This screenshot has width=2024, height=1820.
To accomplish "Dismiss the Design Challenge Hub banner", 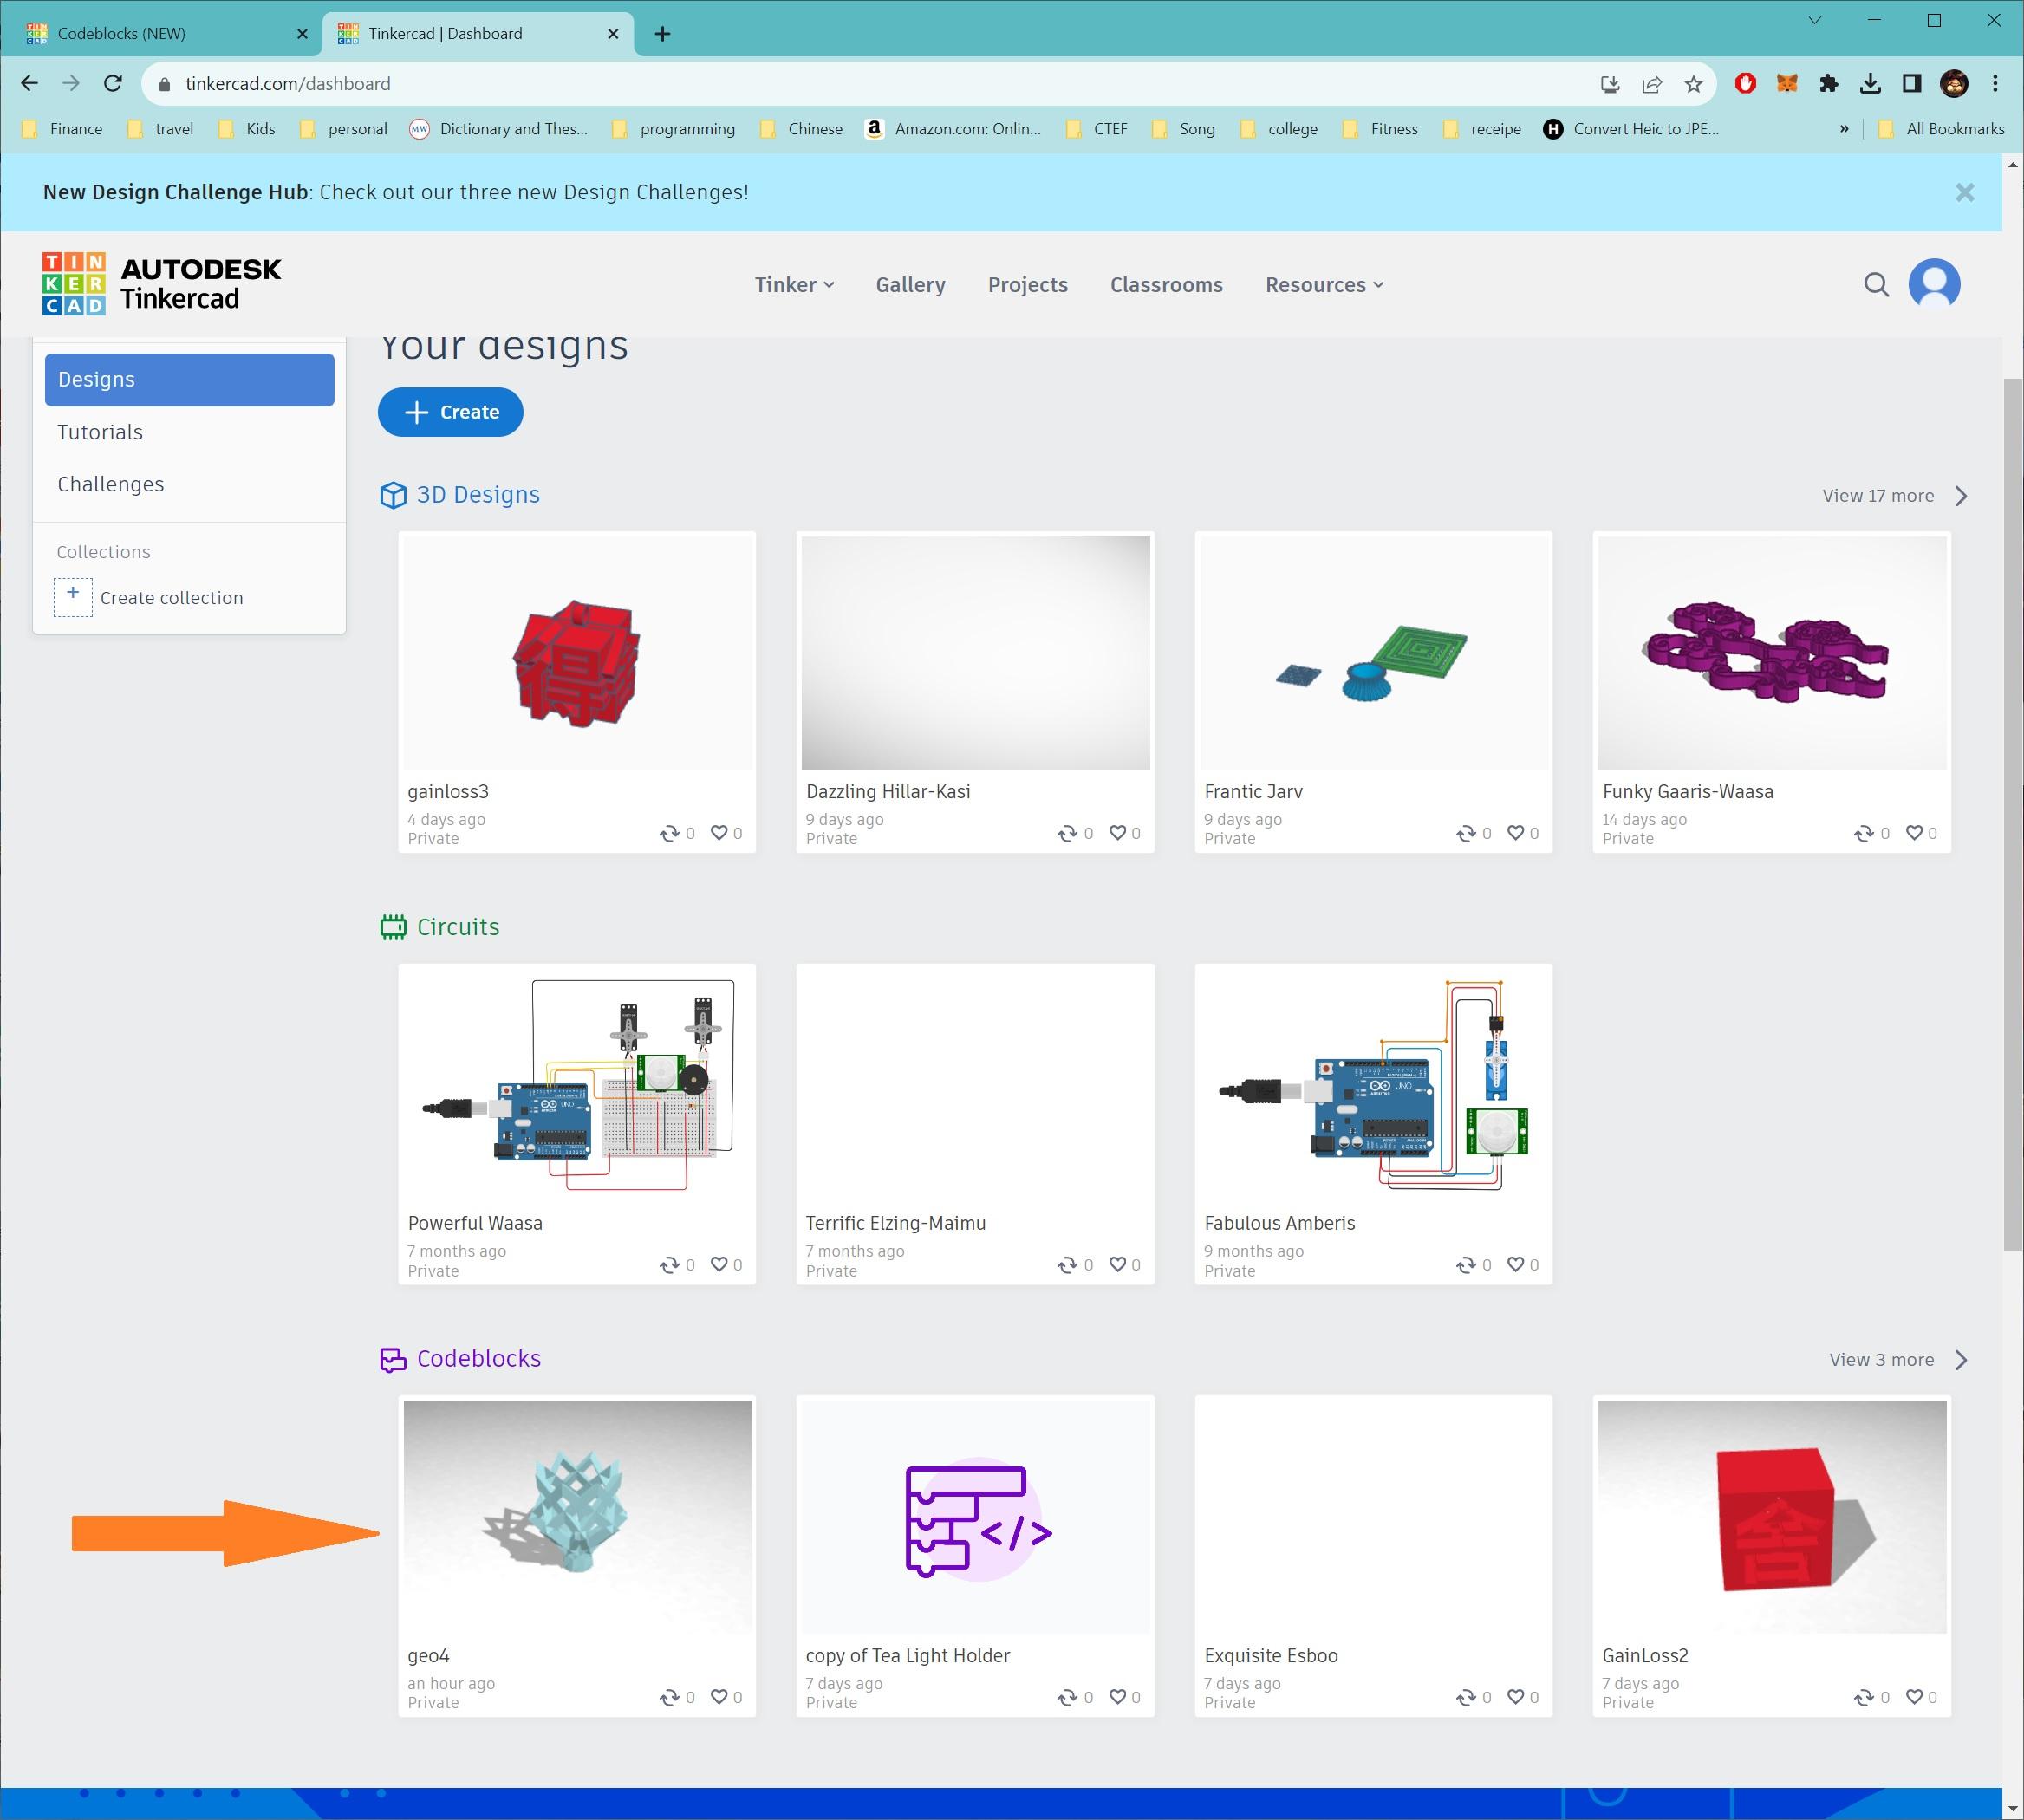I will [1964, 192].
